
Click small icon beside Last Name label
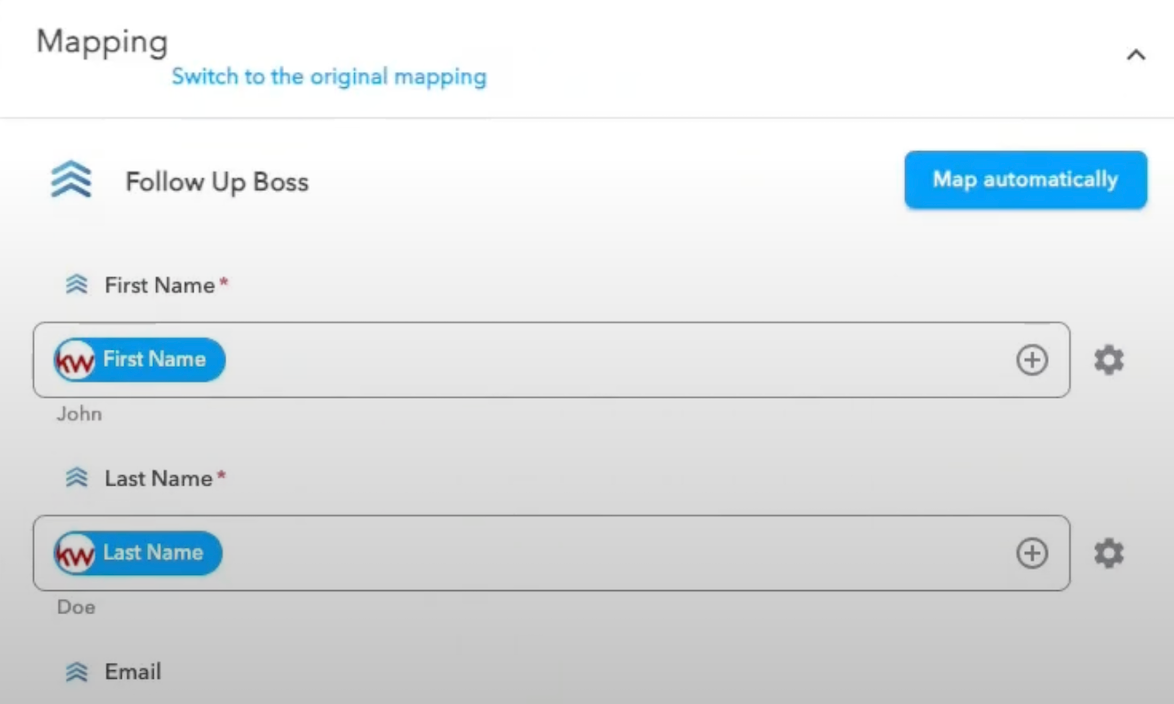[76, 478]
